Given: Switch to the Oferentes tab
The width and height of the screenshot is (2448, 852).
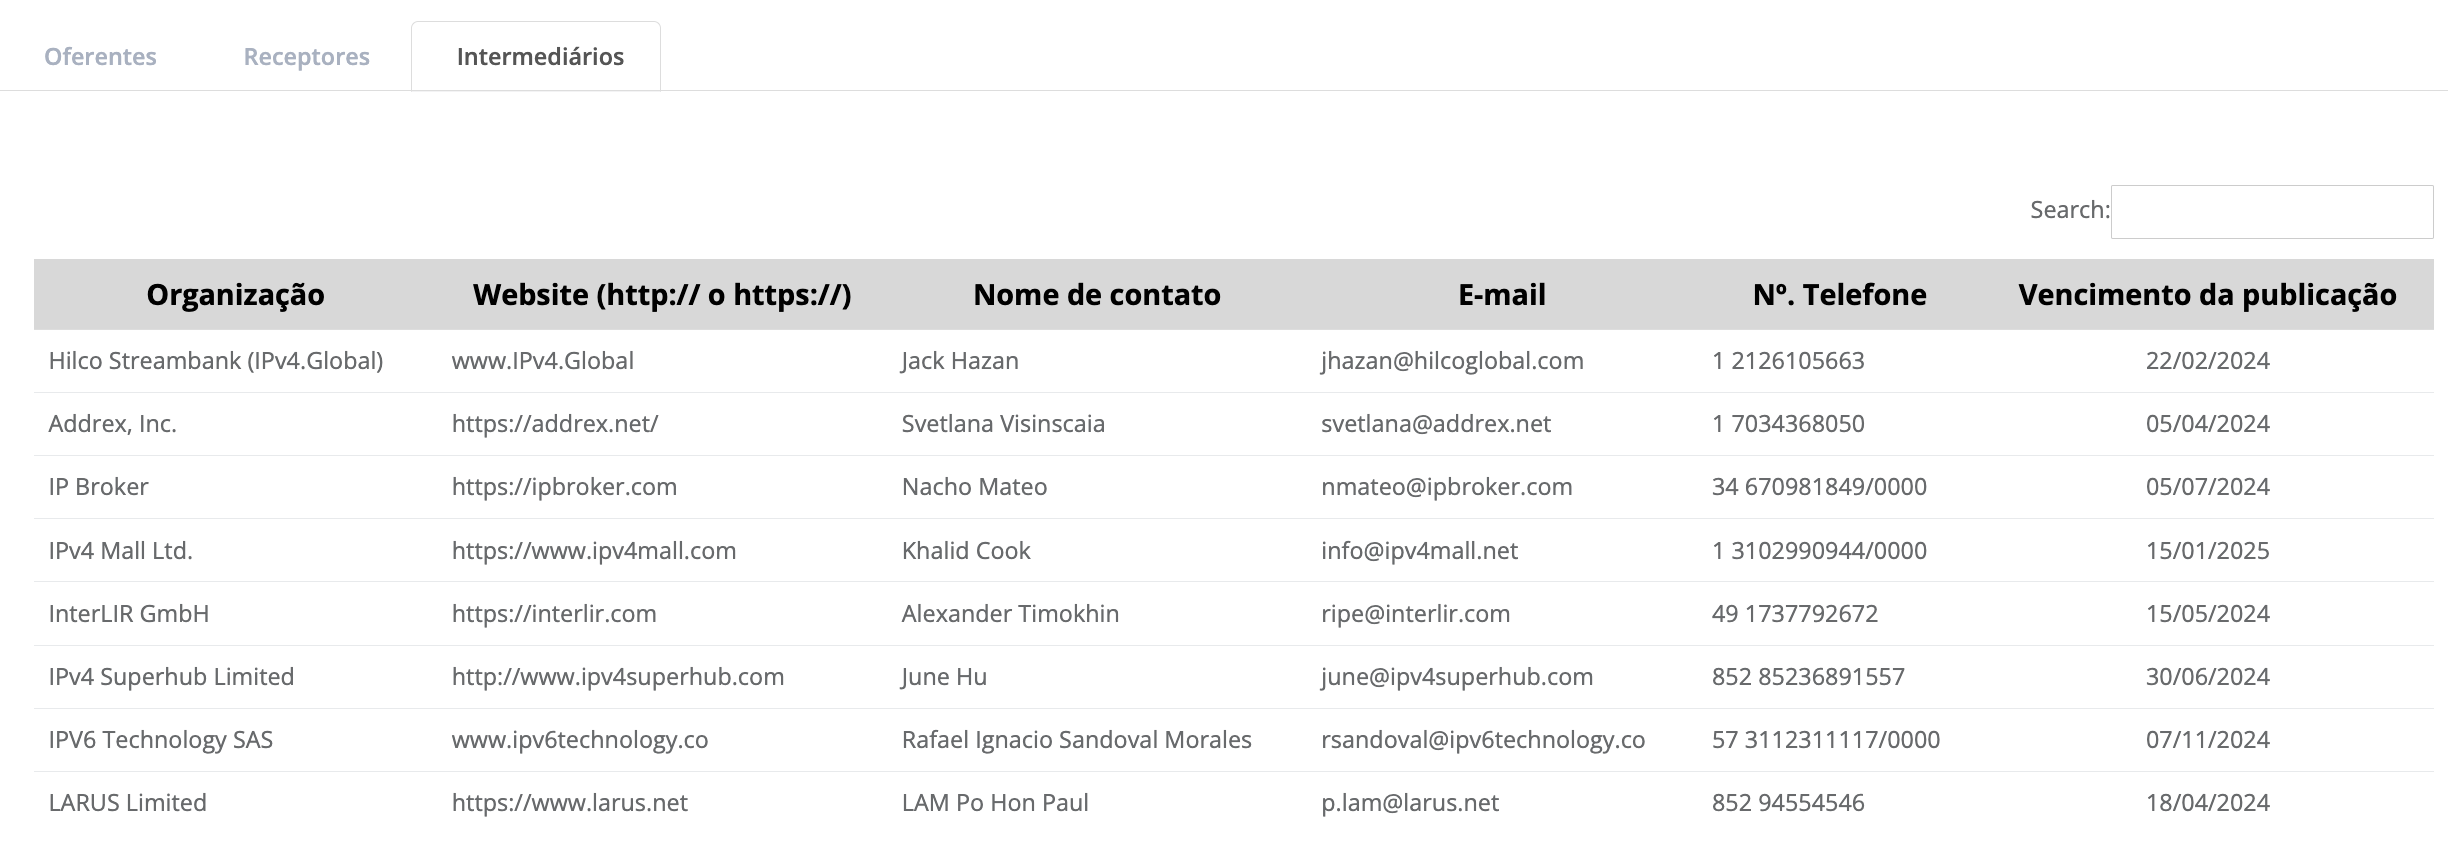Looking at the screenshot, I should pos(100,57).
